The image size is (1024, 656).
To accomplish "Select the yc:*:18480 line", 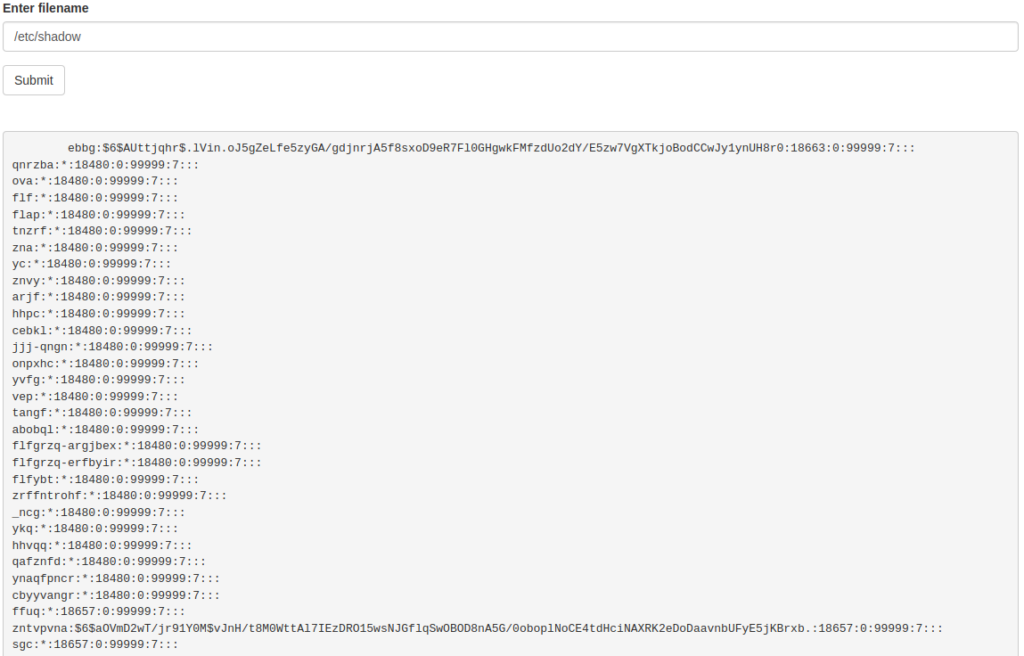I will pyautogui.click(x=91, y=264).
